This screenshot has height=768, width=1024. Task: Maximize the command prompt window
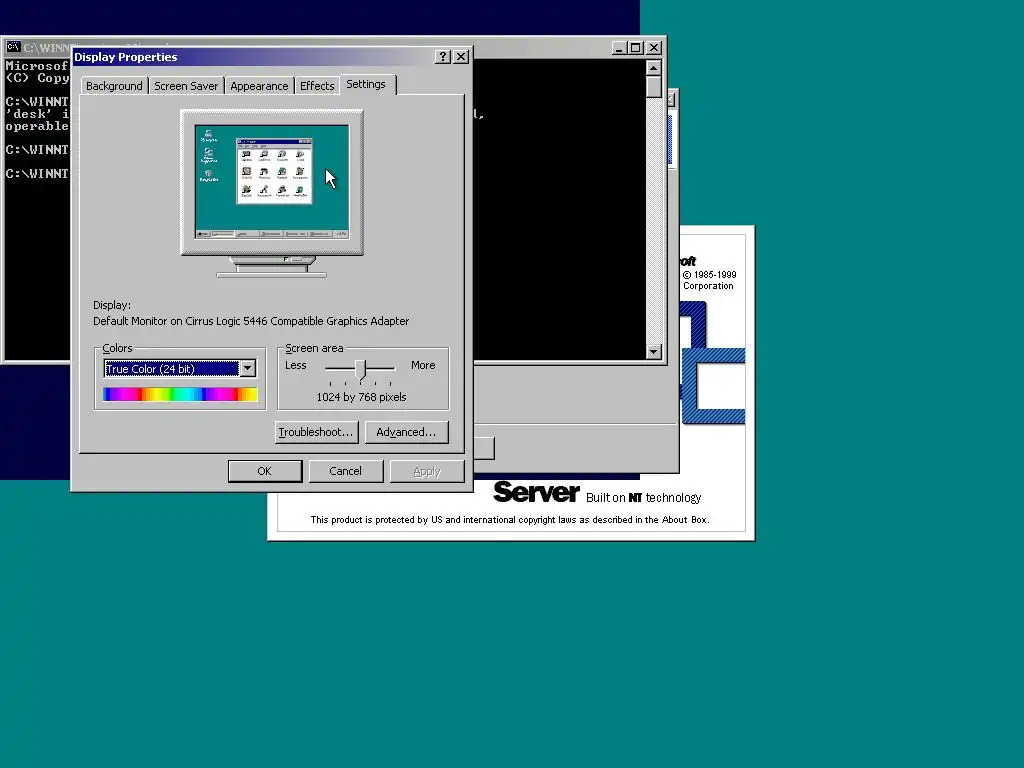pyautogui.click(x=635, y=48)
